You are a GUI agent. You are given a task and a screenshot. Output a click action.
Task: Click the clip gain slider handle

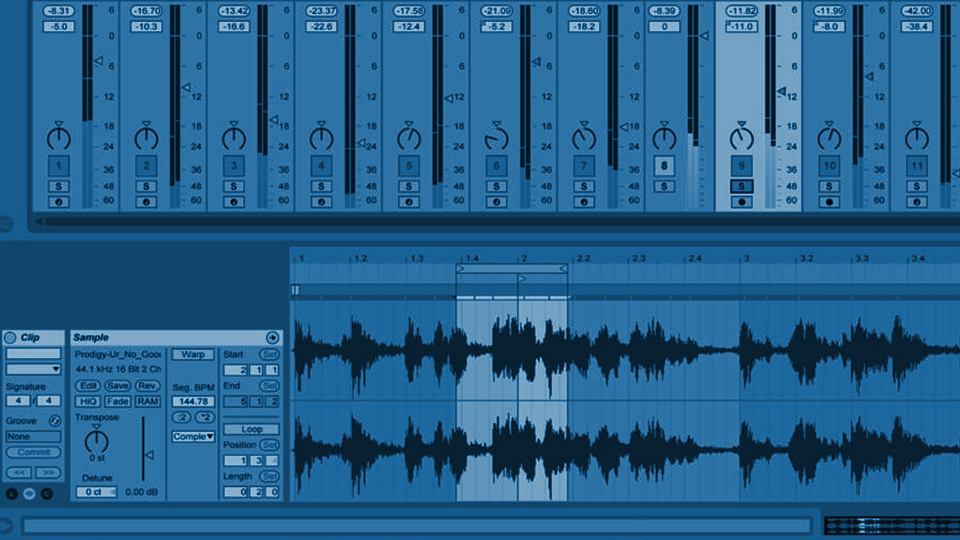[149, 455]
